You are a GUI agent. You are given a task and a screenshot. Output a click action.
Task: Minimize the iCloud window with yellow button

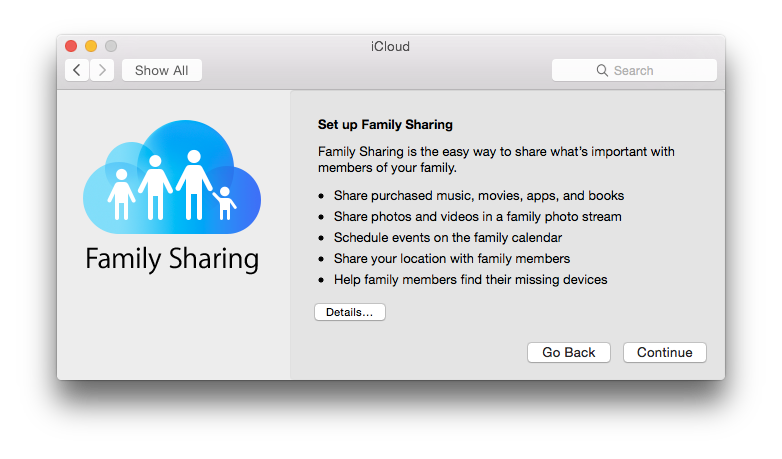pos(91,46)
